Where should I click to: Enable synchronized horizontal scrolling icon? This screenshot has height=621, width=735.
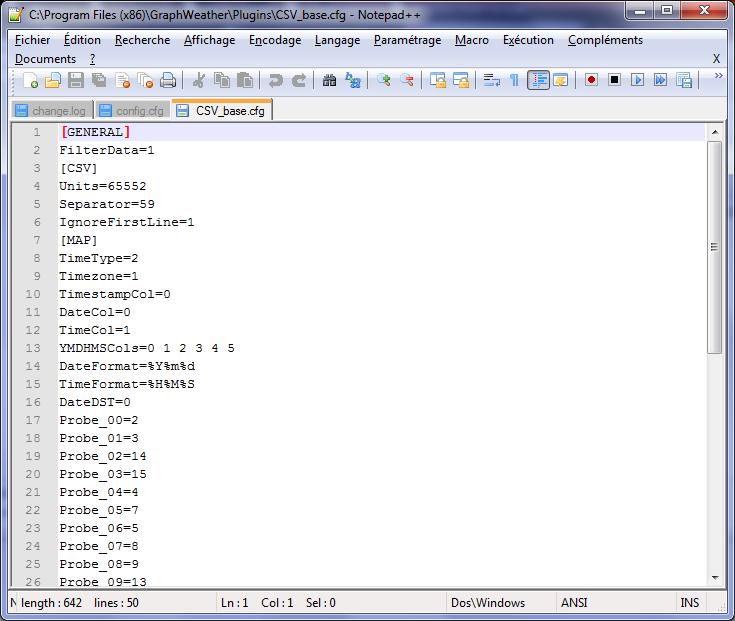[461, 80]
